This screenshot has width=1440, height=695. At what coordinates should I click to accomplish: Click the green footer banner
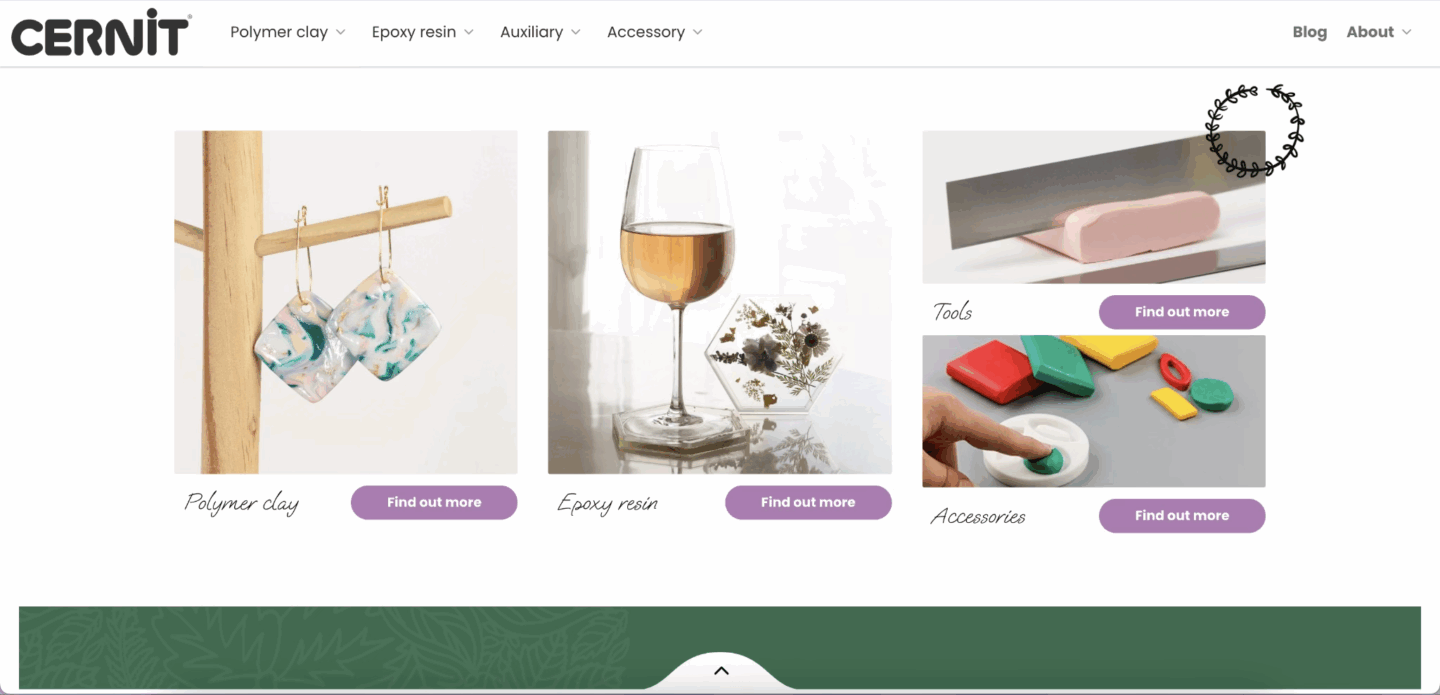tap(720, 648)
